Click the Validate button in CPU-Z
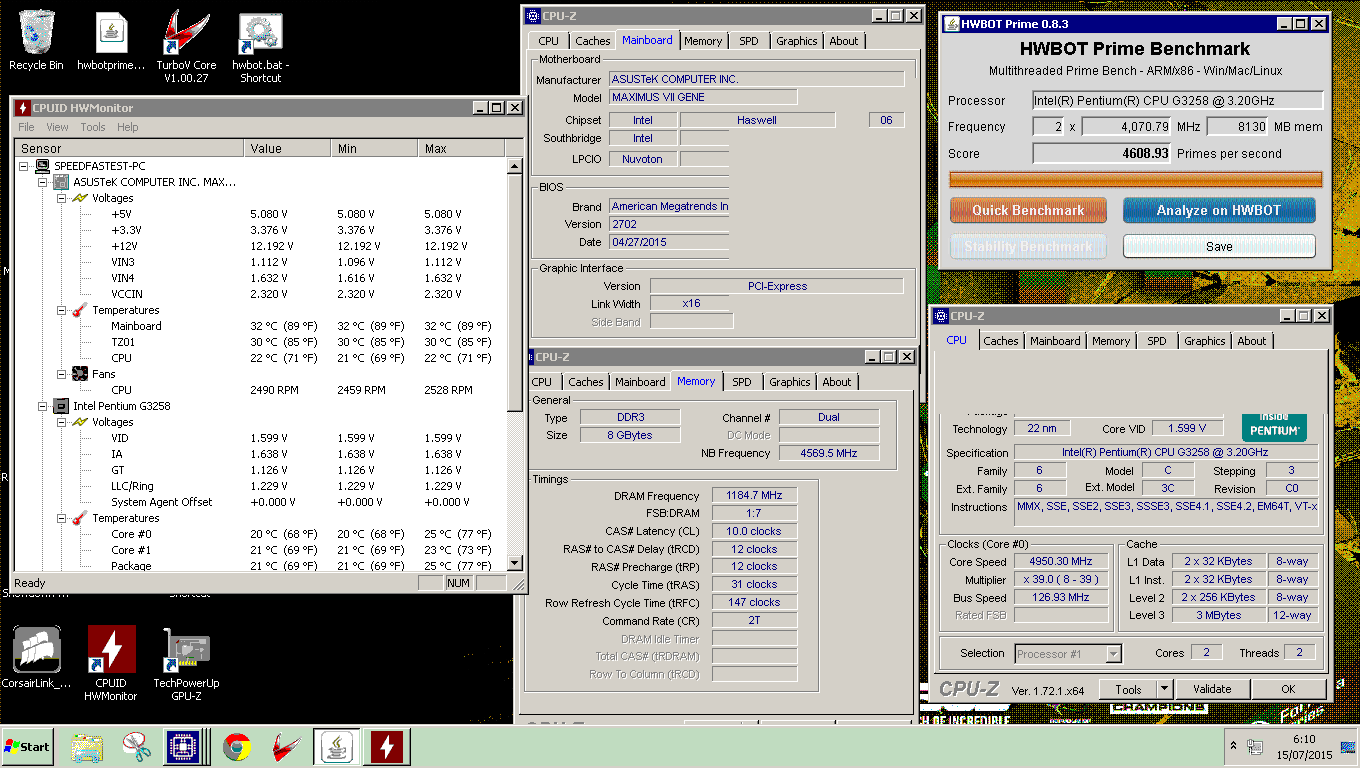The image size is (1360, 768). coord(1211,689)
